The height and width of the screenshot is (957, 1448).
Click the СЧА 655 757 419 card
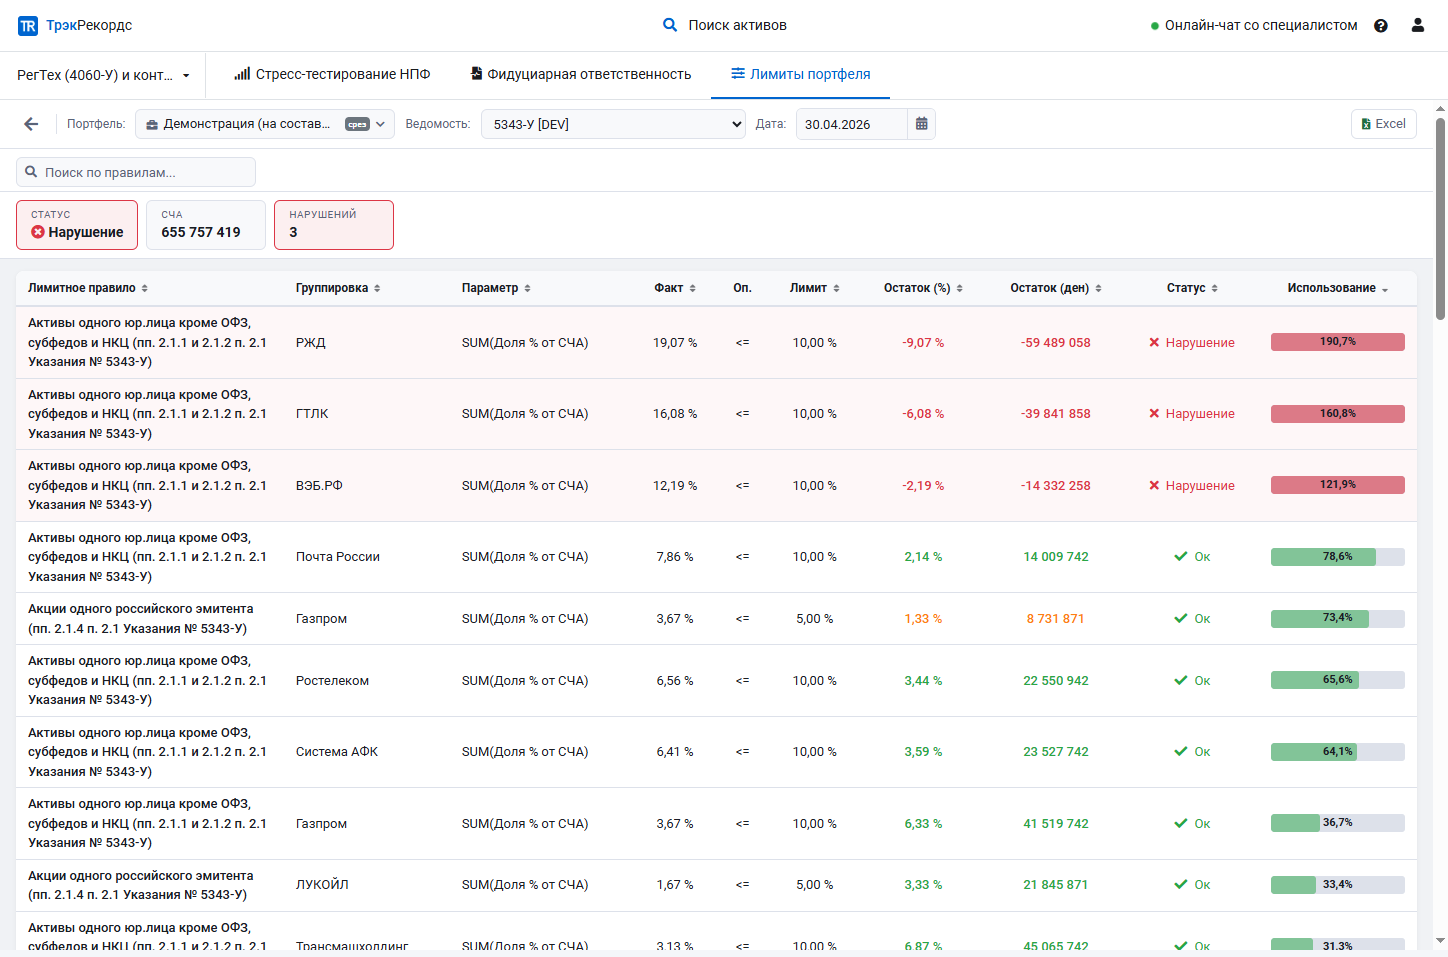tap(206, 225)
